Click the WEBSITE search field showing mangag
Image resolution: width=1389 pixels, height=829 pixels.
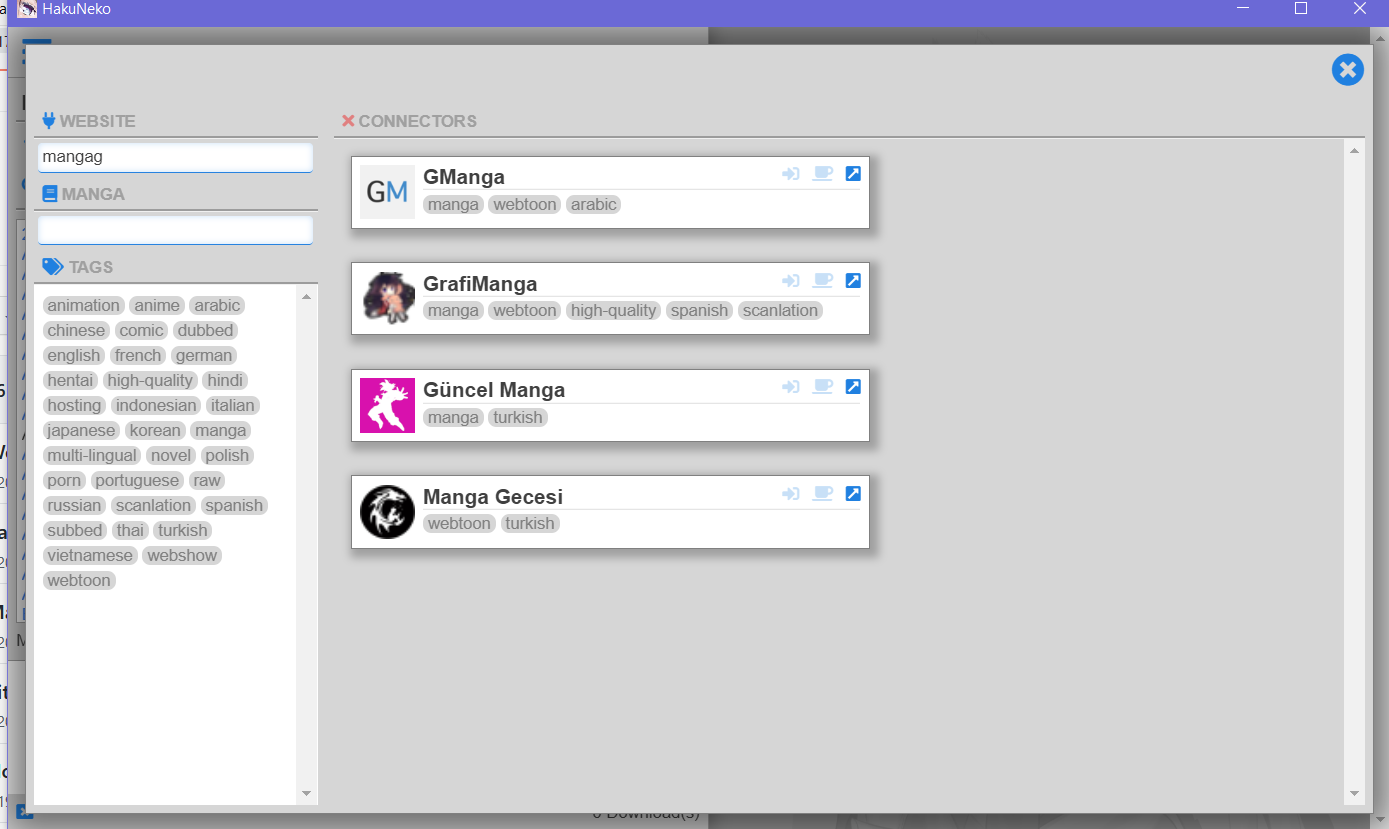[175, 157]
